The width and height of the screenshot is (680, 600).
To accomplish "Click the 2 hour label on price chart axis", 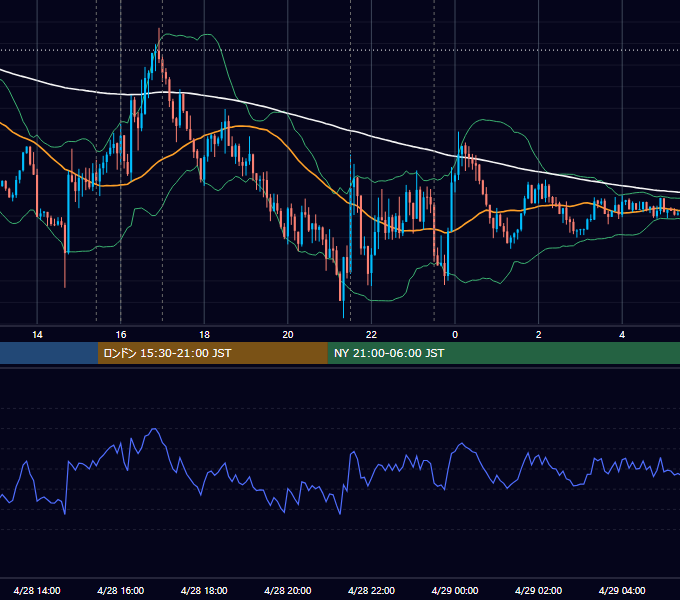I will [539, 335].
